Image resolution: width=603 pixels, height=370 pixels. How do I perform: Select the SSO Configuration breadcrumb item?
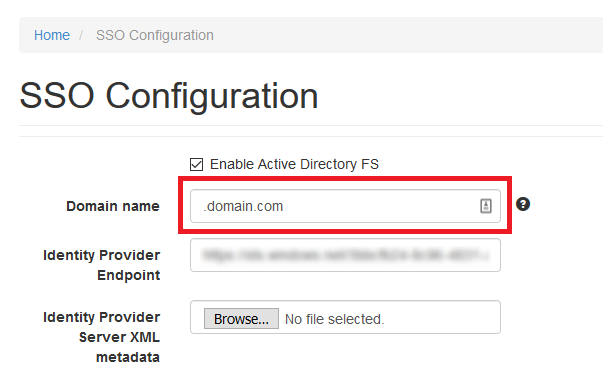click(155, 35)
